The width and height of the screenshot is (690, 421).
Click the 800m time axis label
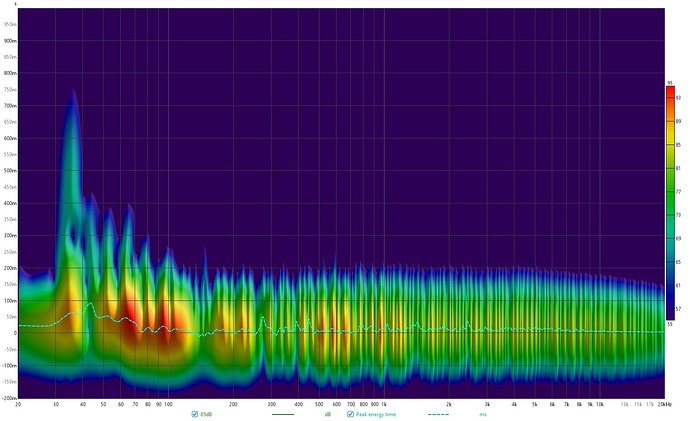pos(10,73)
